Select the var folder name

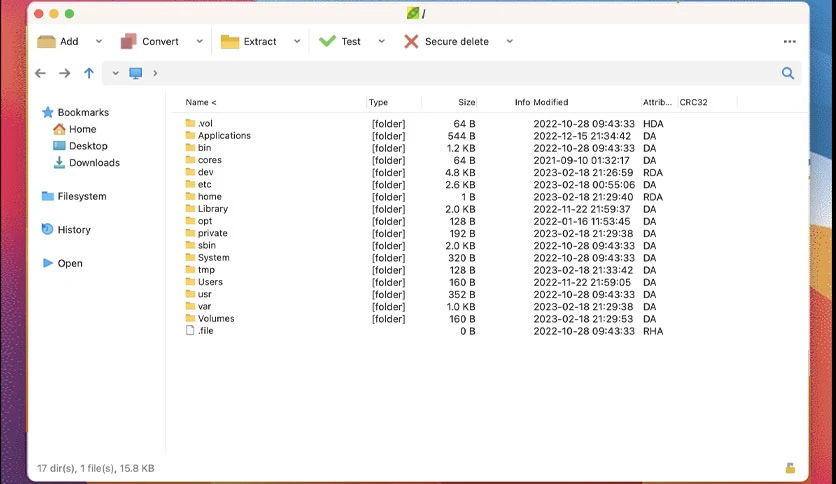coord(204,306)
